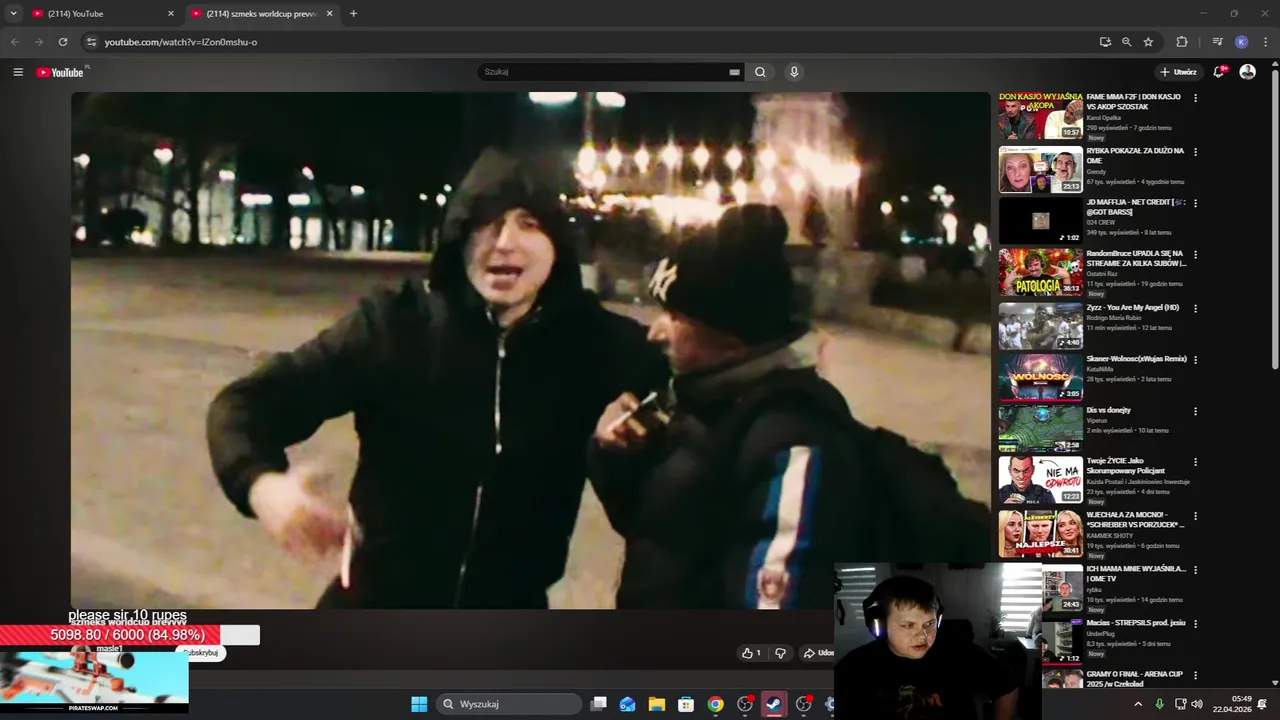Close the szmeks worldcup tab
The height and width of the screenshot is (720, 1280).
tap(330, 14)
